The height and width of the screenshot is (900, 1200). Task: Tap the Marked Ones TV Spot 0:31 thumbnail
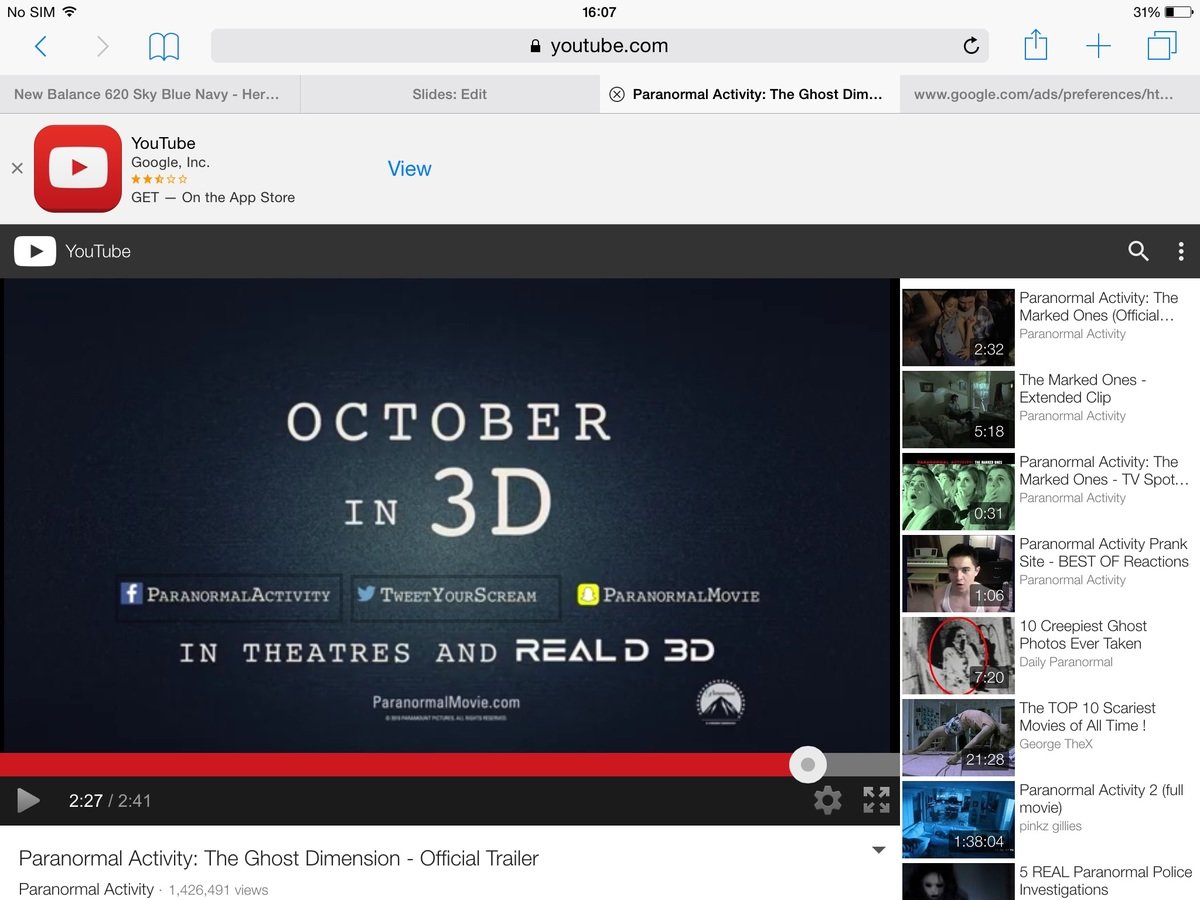(958, 491)
